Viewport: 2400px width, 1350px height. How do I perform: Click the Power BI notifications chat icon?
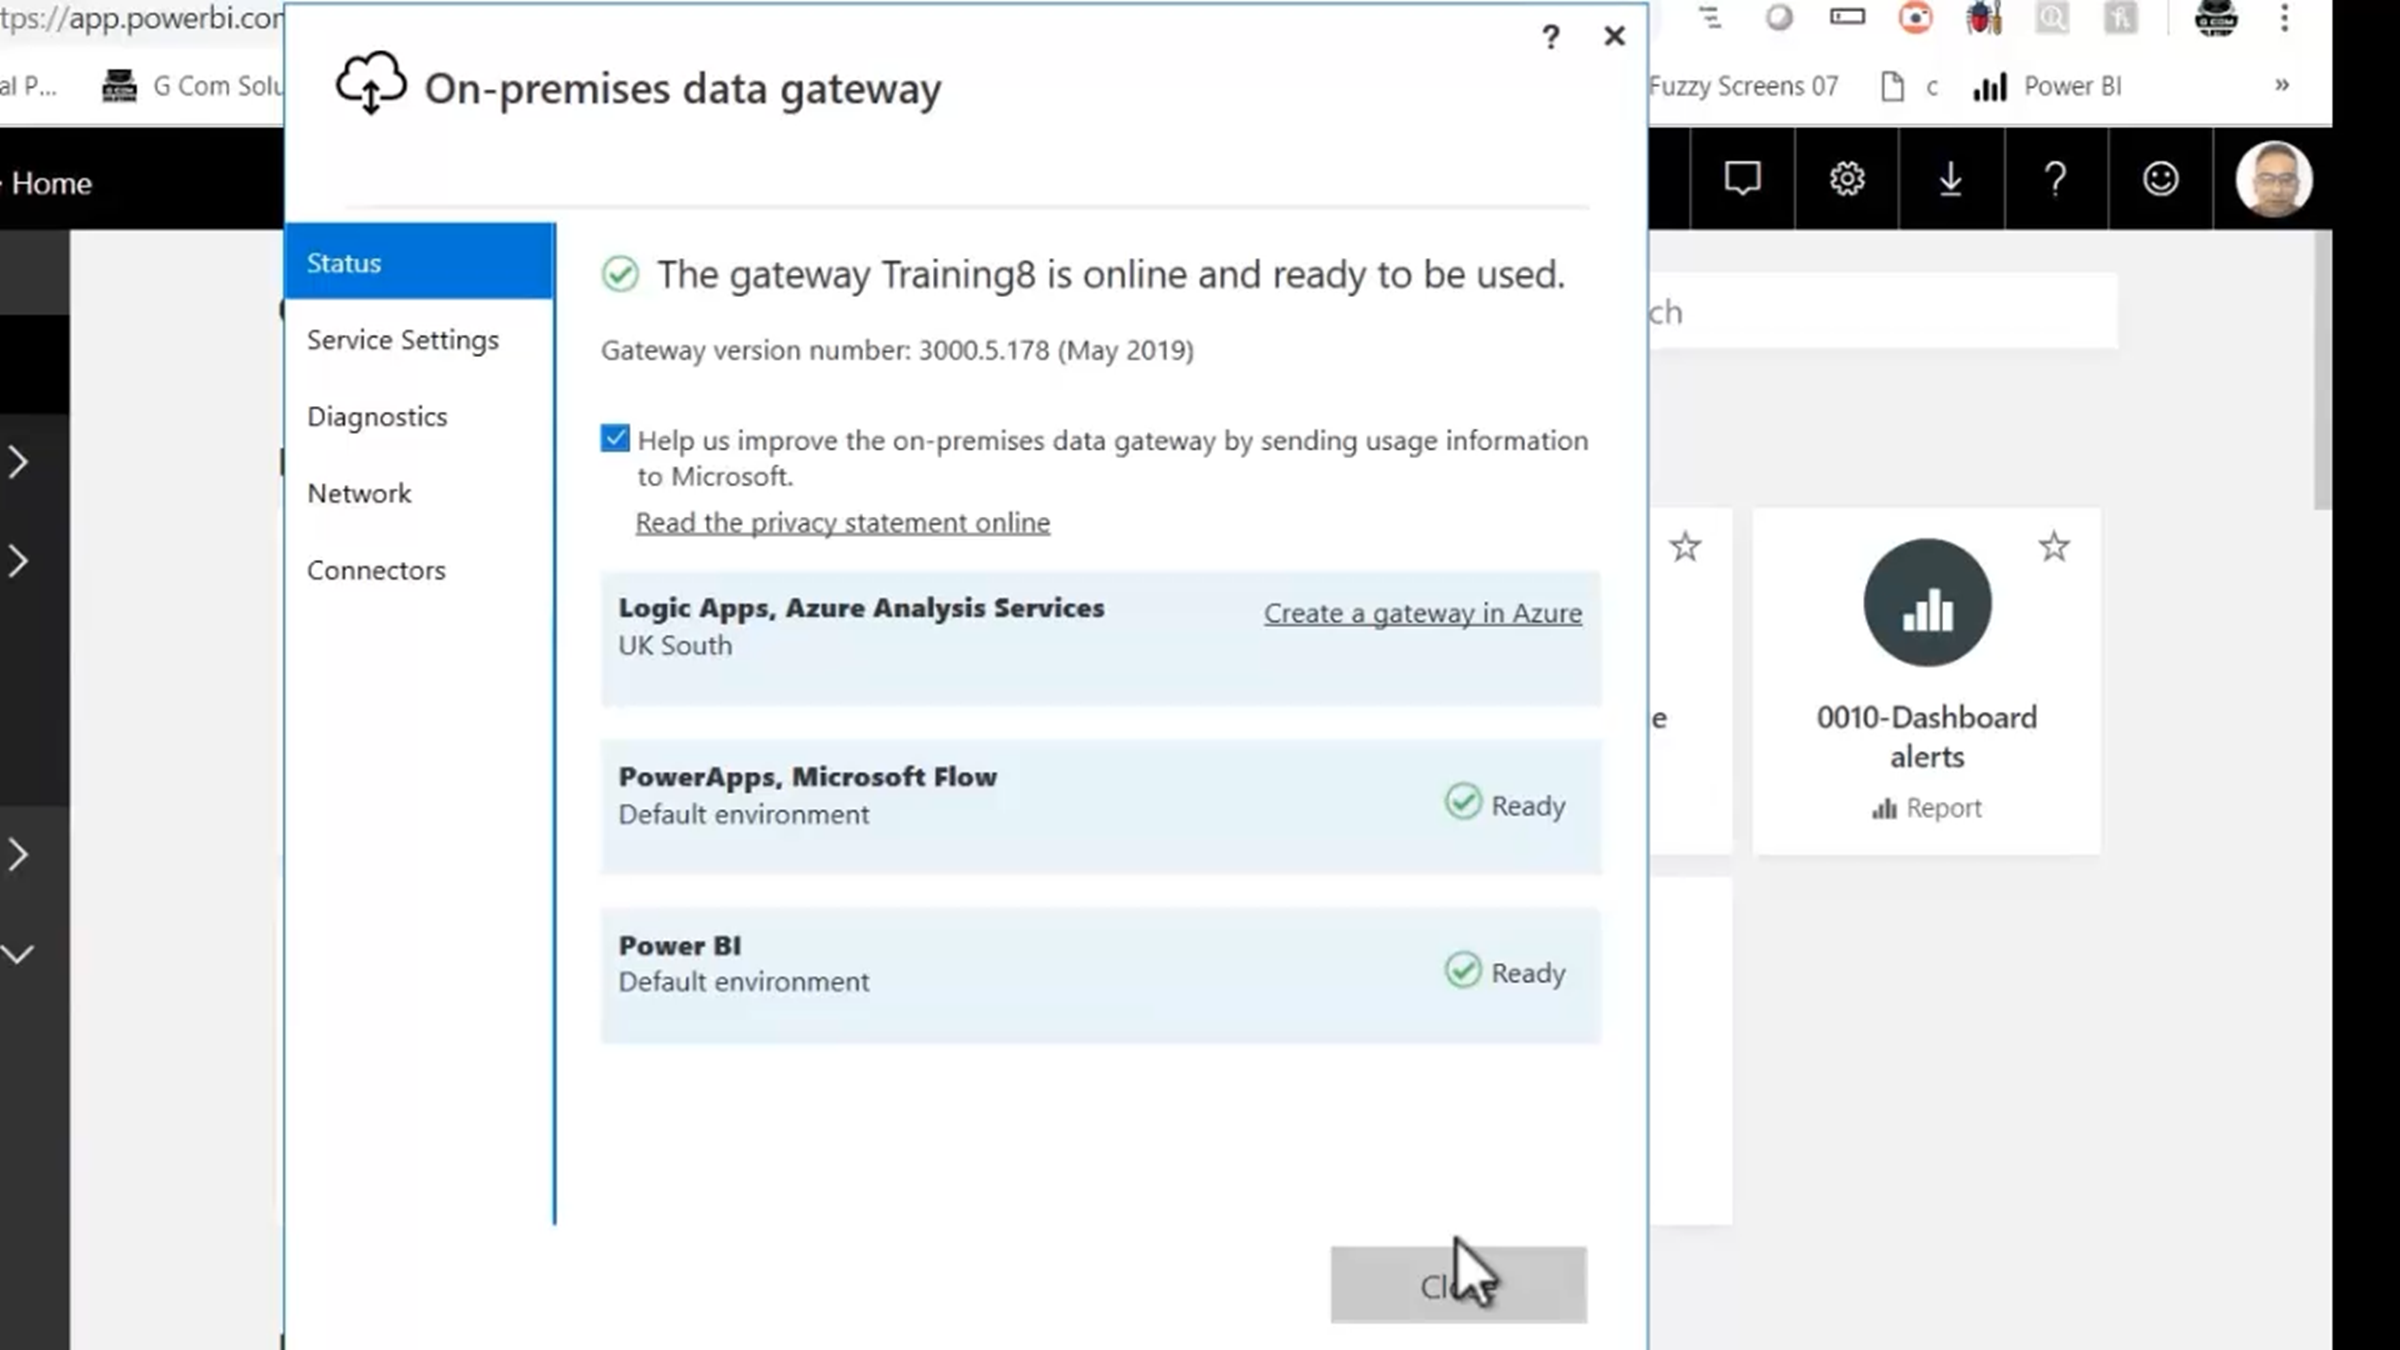[x=1742, y=179]
